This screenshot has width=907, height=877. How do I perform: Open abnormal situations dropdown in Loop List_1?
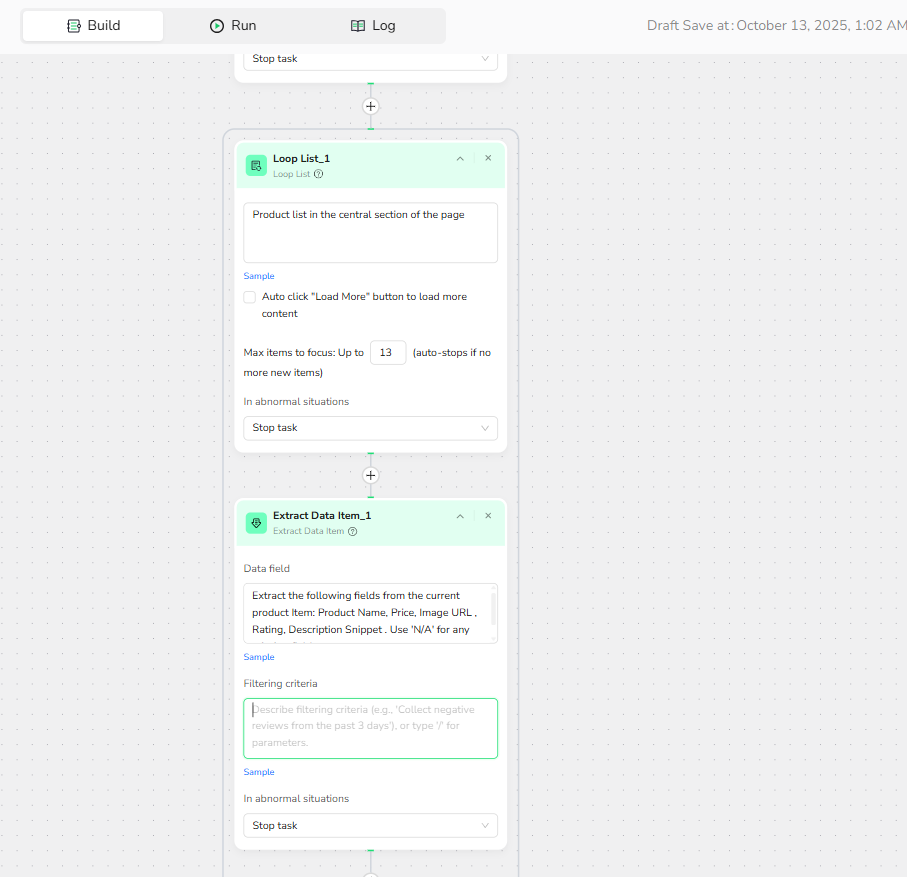370,428
